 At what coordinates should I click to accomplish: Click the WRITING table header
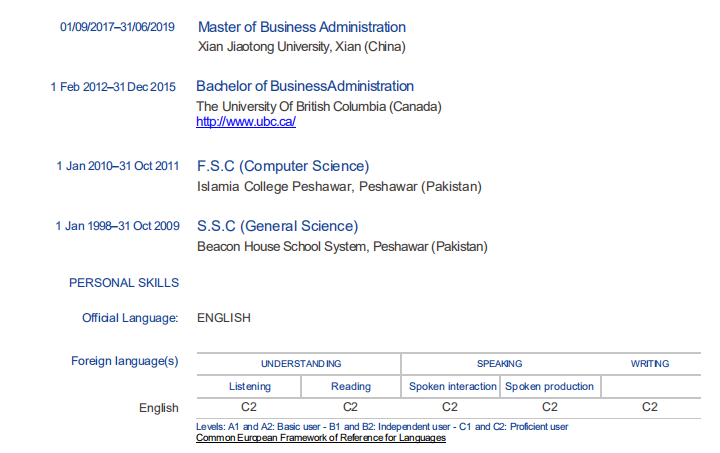tap(650, 364)
